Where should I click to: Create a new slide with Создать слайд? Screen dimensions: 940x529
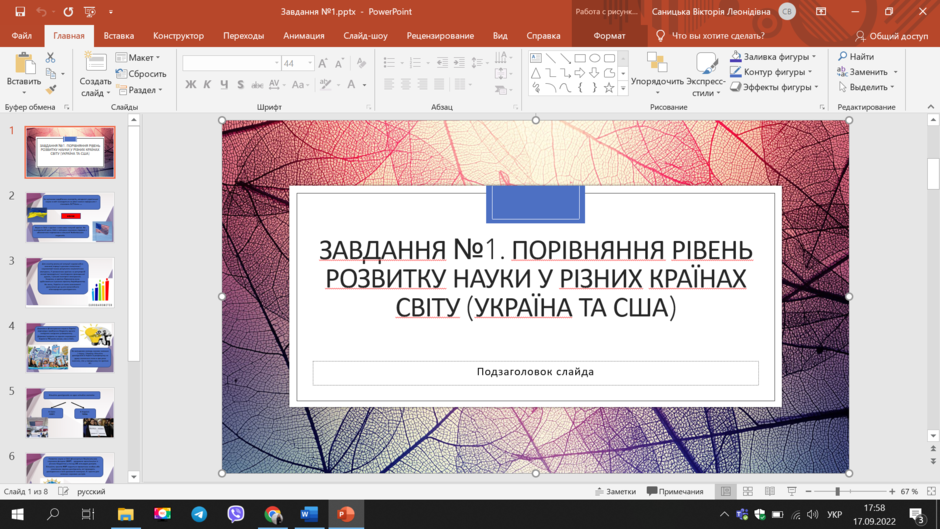click(95, 74)
